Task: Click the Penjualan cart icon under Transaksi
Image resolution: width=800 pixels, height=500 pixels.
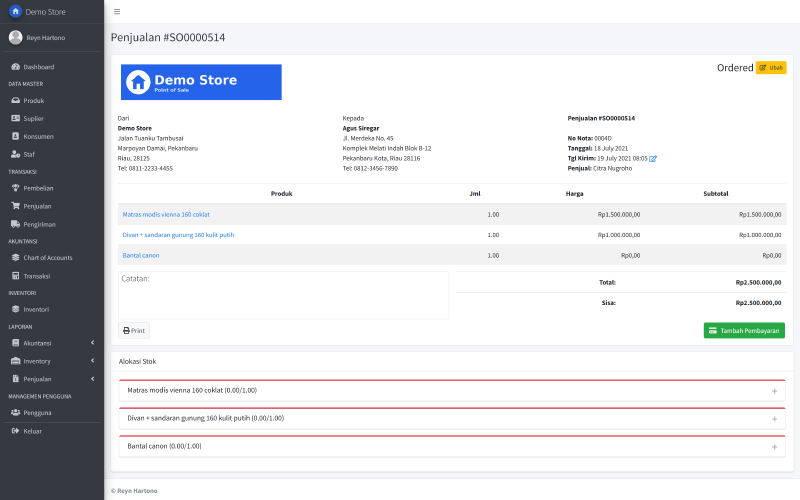Action: [15, 206]
